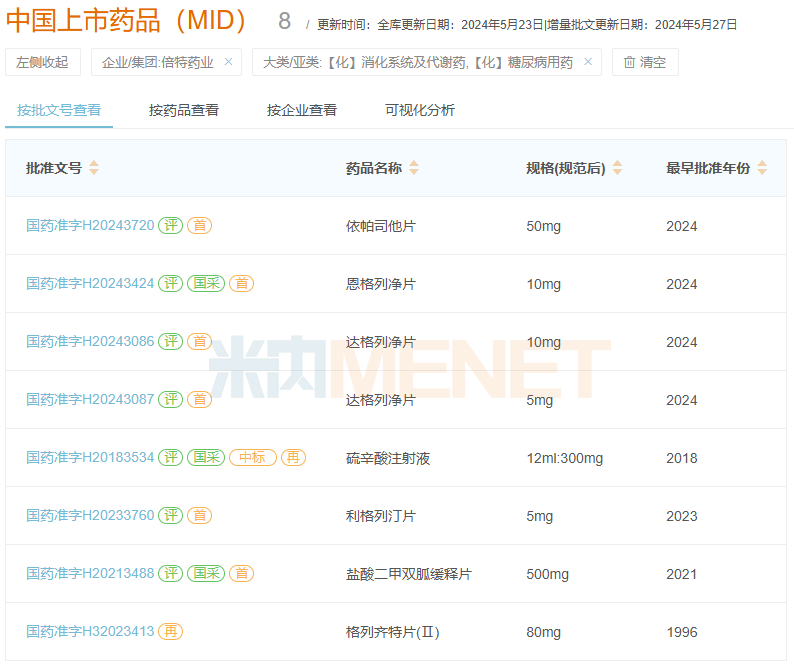Viewport: 794px width, 666px height.
Task: Click 首 badge on H20233760 row
Action: click(x=200, y=516)
